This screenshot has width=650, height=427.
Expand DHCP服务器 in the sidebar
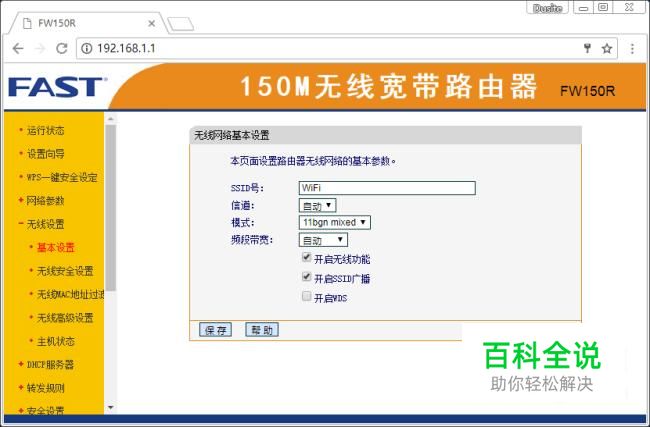[x=50, y=365]
